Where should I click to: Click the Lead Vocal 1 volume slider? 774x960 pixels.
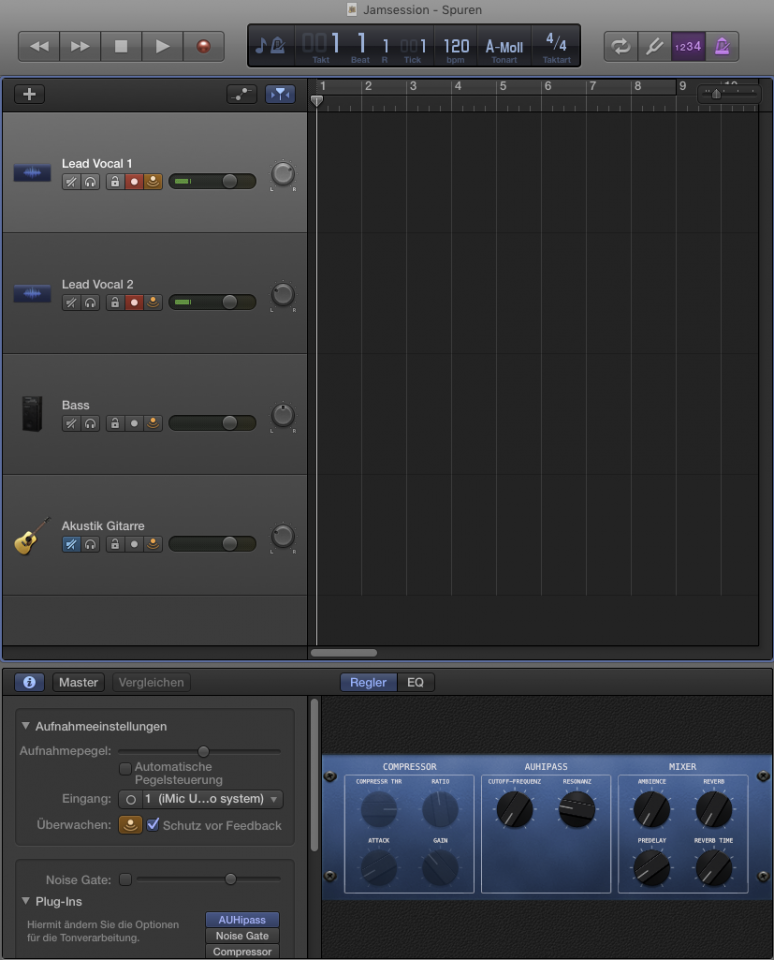point(212,181)
